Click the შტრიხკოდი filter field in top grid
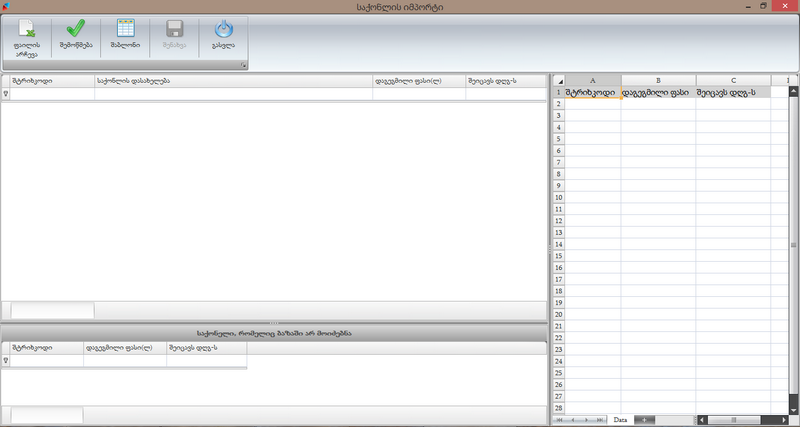 pyautogui.click(x=52, y=94)
